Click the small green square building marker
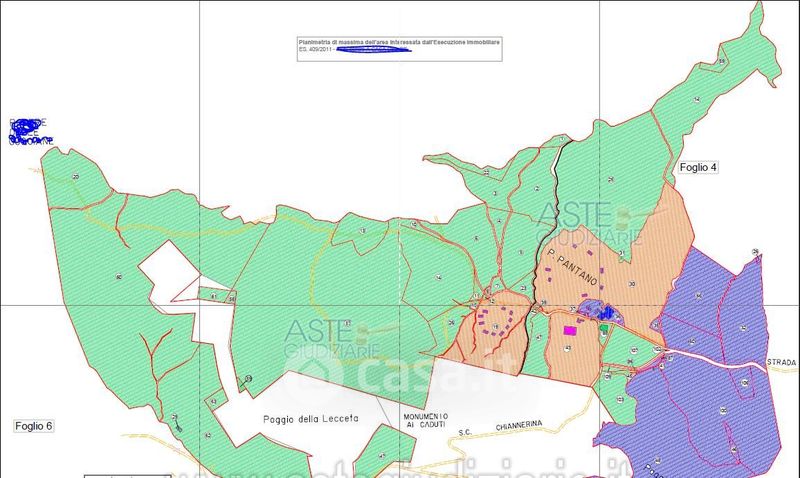This screenshot has height=478, width=800. pyautogui.click(x=603, y=327)
